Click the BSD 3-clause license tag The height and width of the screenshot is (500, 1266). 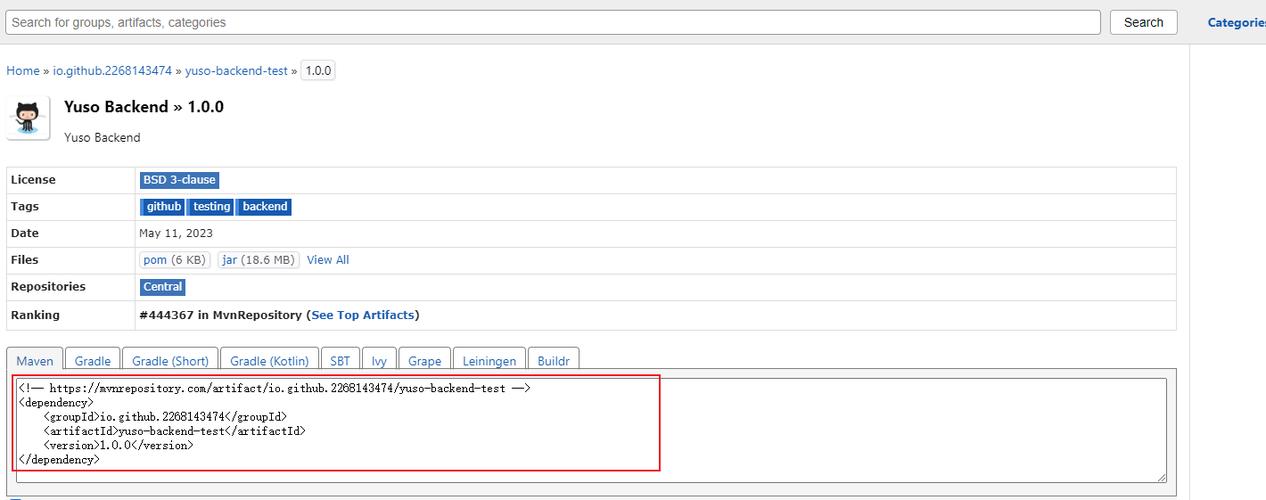click(179, 180)
